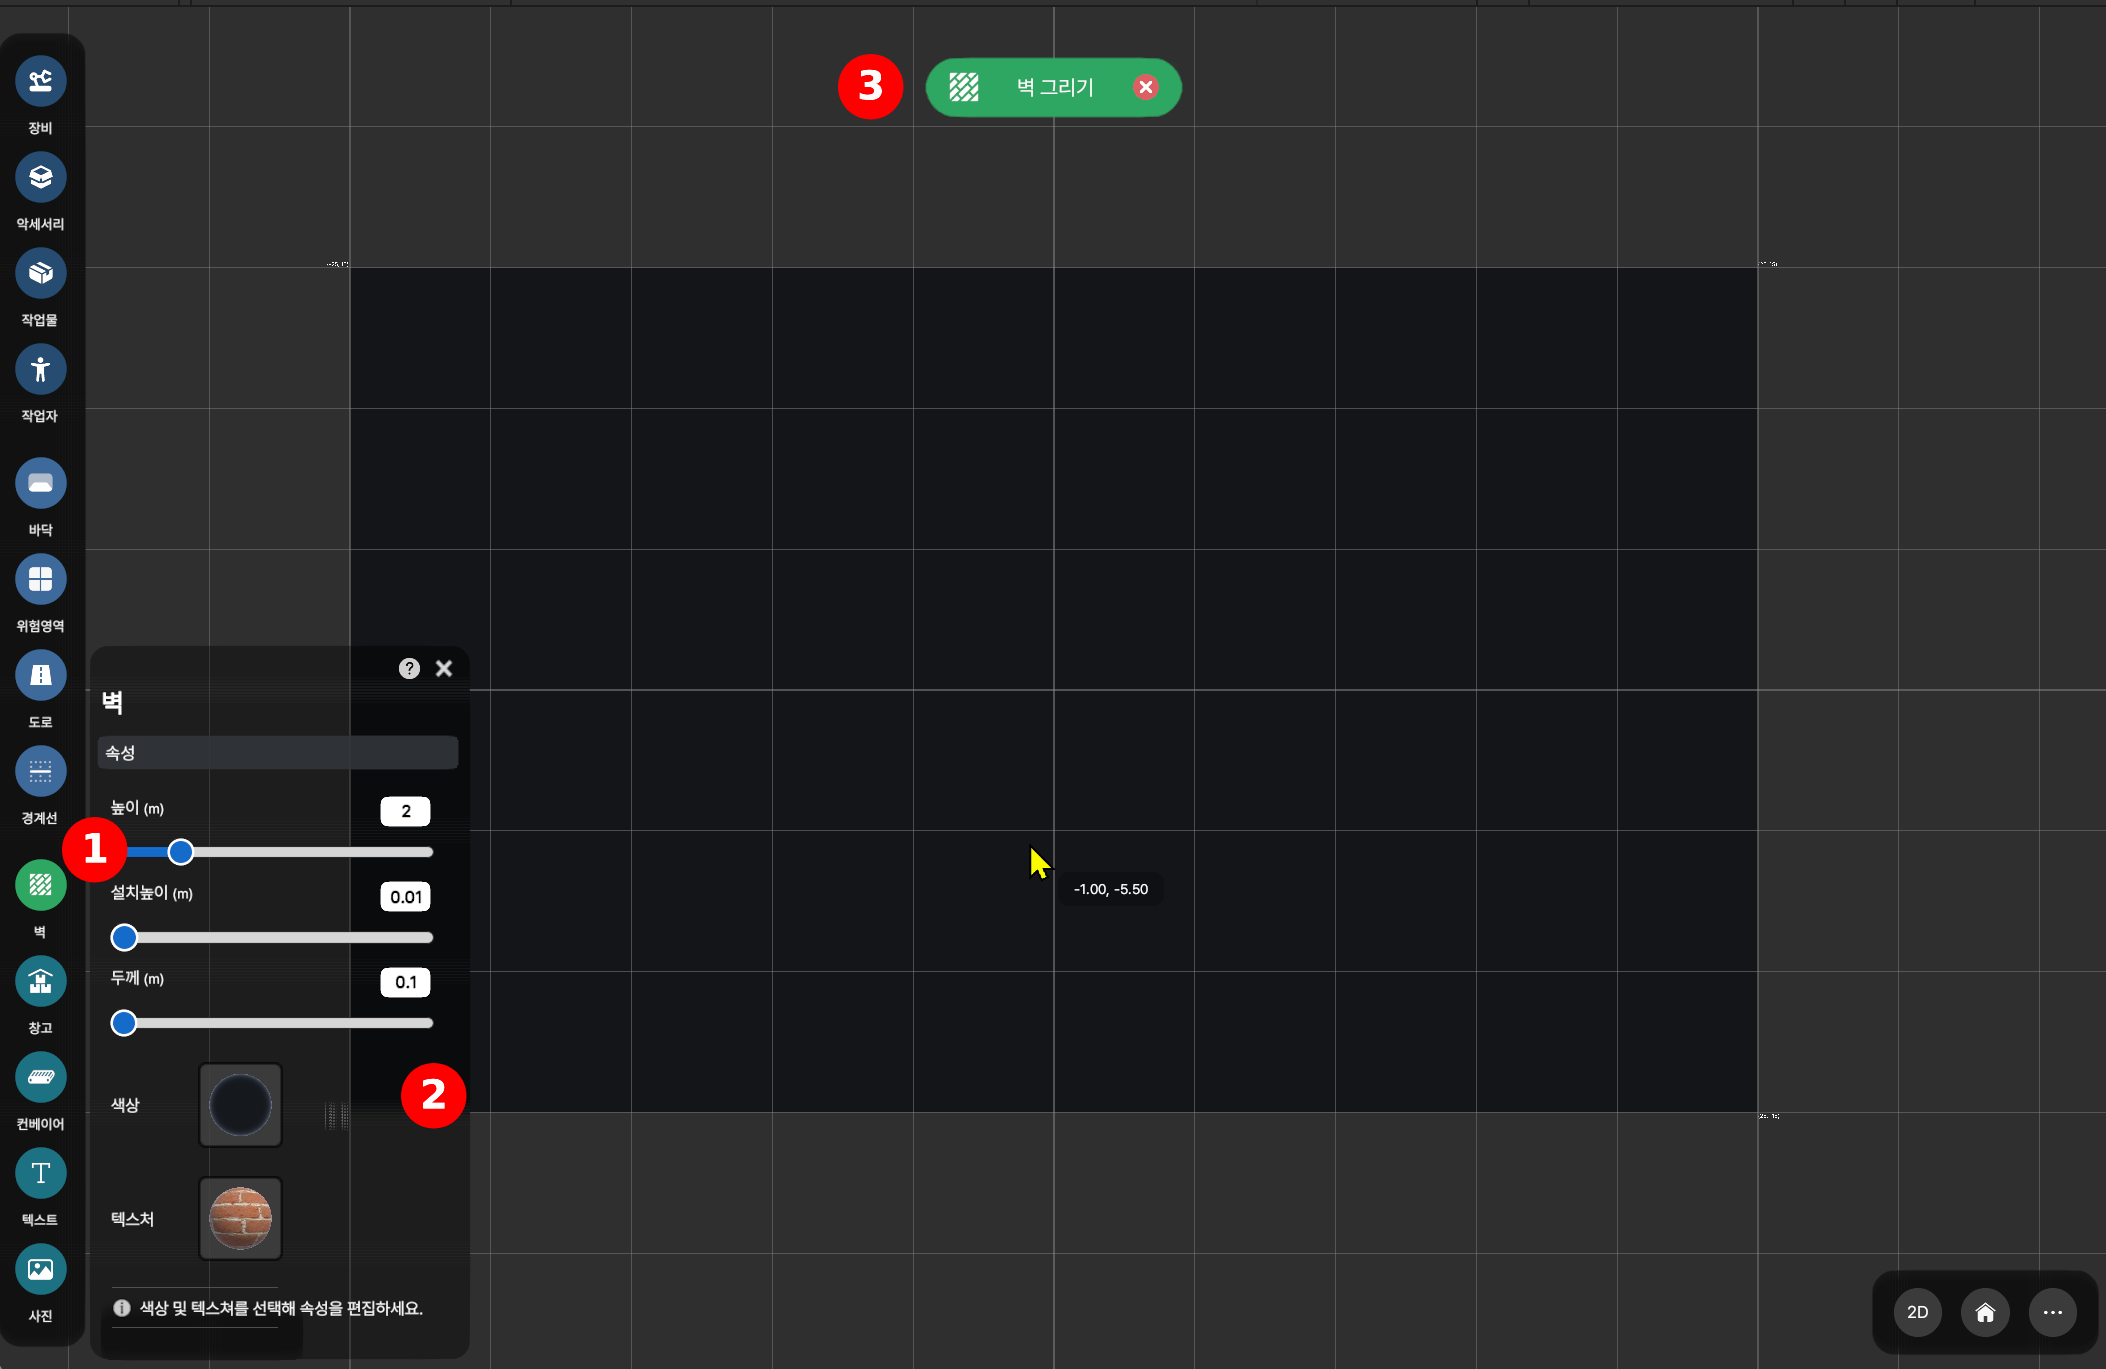Click the 높이 height slider handle
This screenshot has height=1369, width=2106.
[x=181, y=852]
